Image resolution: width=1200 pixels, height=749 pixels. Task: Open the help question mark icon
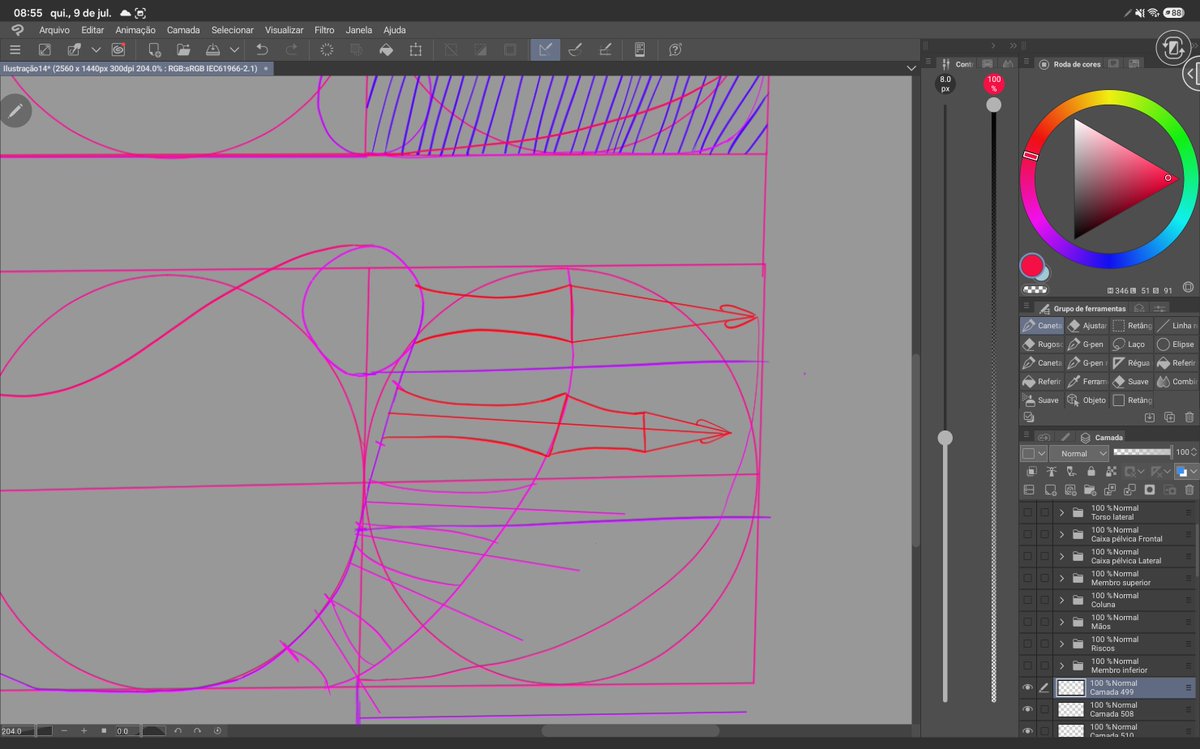pos(675,49)
